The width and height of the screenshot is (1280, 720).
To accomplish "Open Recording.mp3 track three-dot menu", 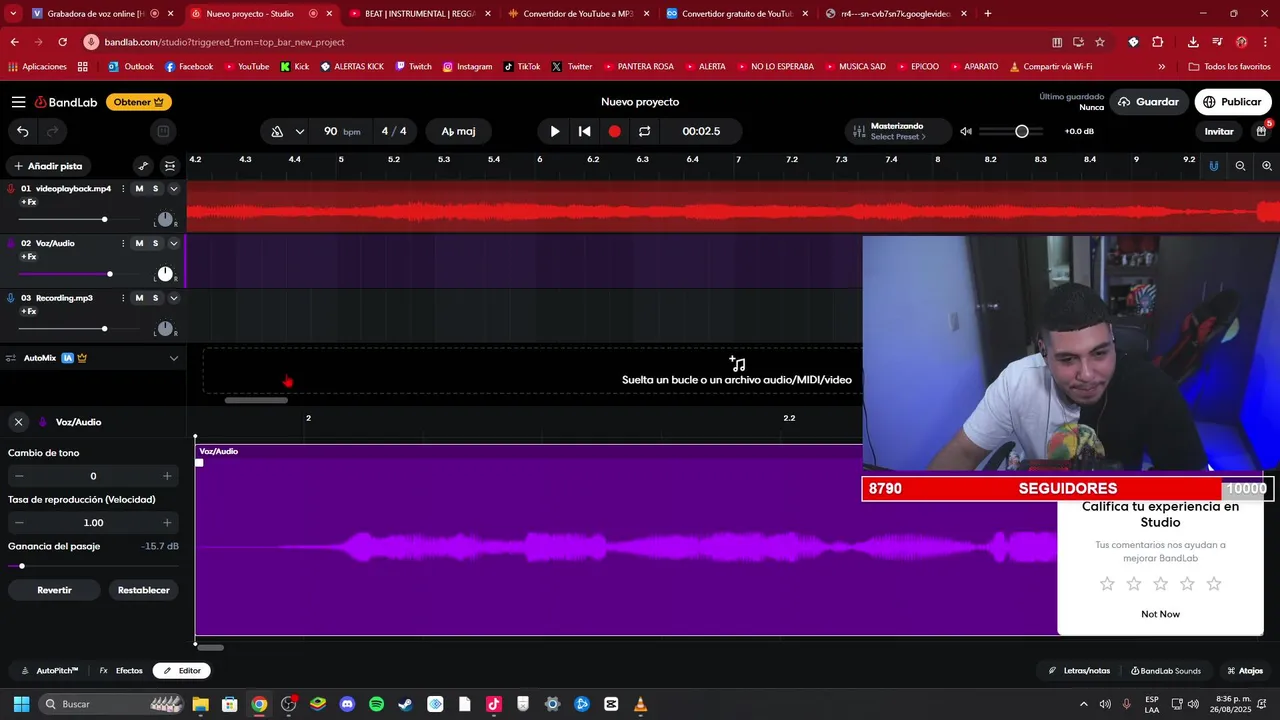I will [x=123, y=298].
